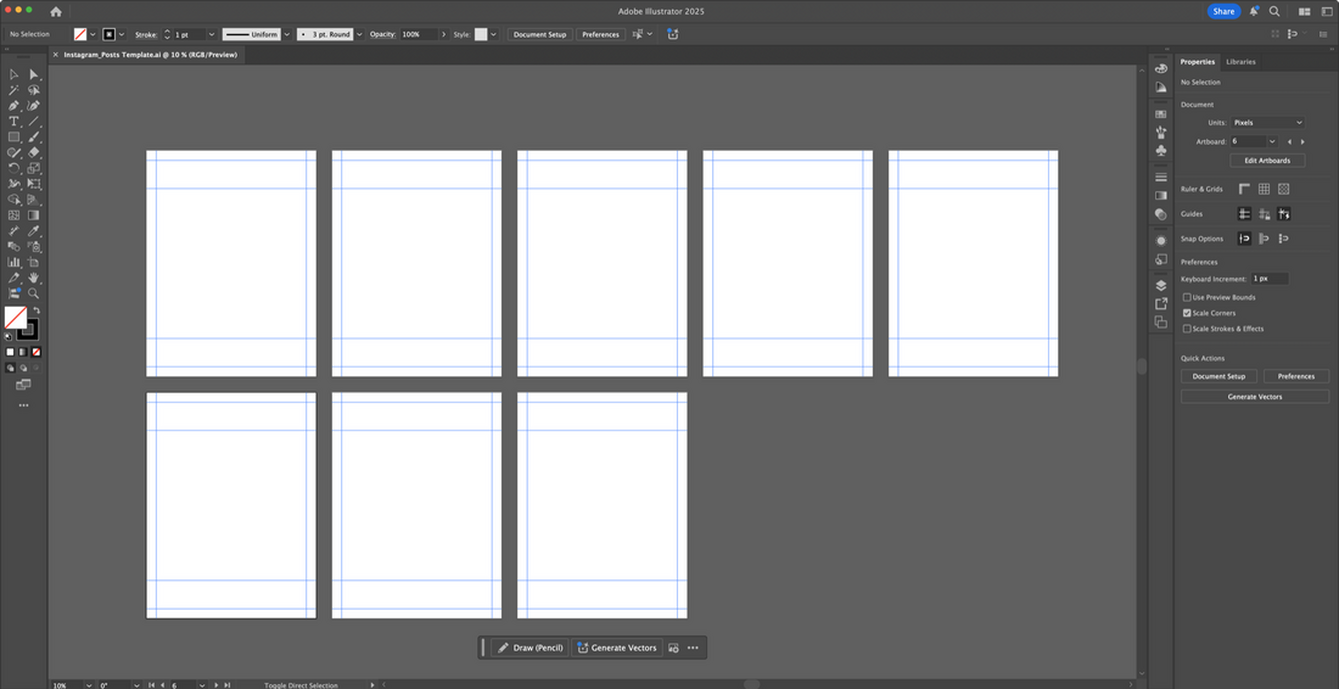This screenshot has height=689, width=1339.
Task: Enable Use Preview Bounds checkbox
Action: click(x=1187, y=297)
